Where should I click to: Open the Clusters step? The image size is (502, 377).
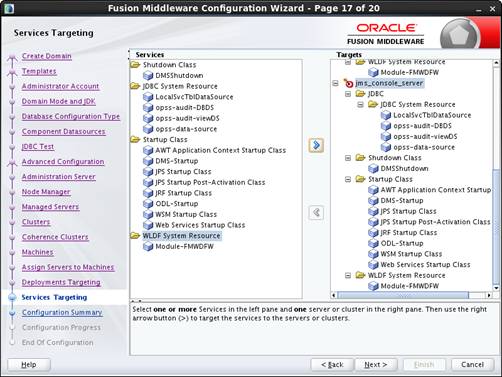pyautogui.click(x=36, y=222)
